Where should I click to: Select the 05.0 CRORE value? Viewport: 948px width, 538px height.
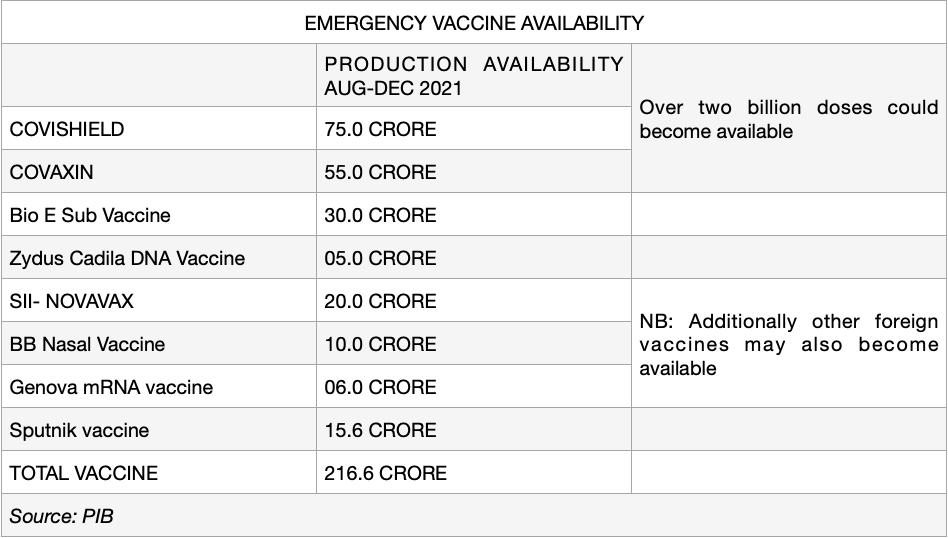pos(381,258)
